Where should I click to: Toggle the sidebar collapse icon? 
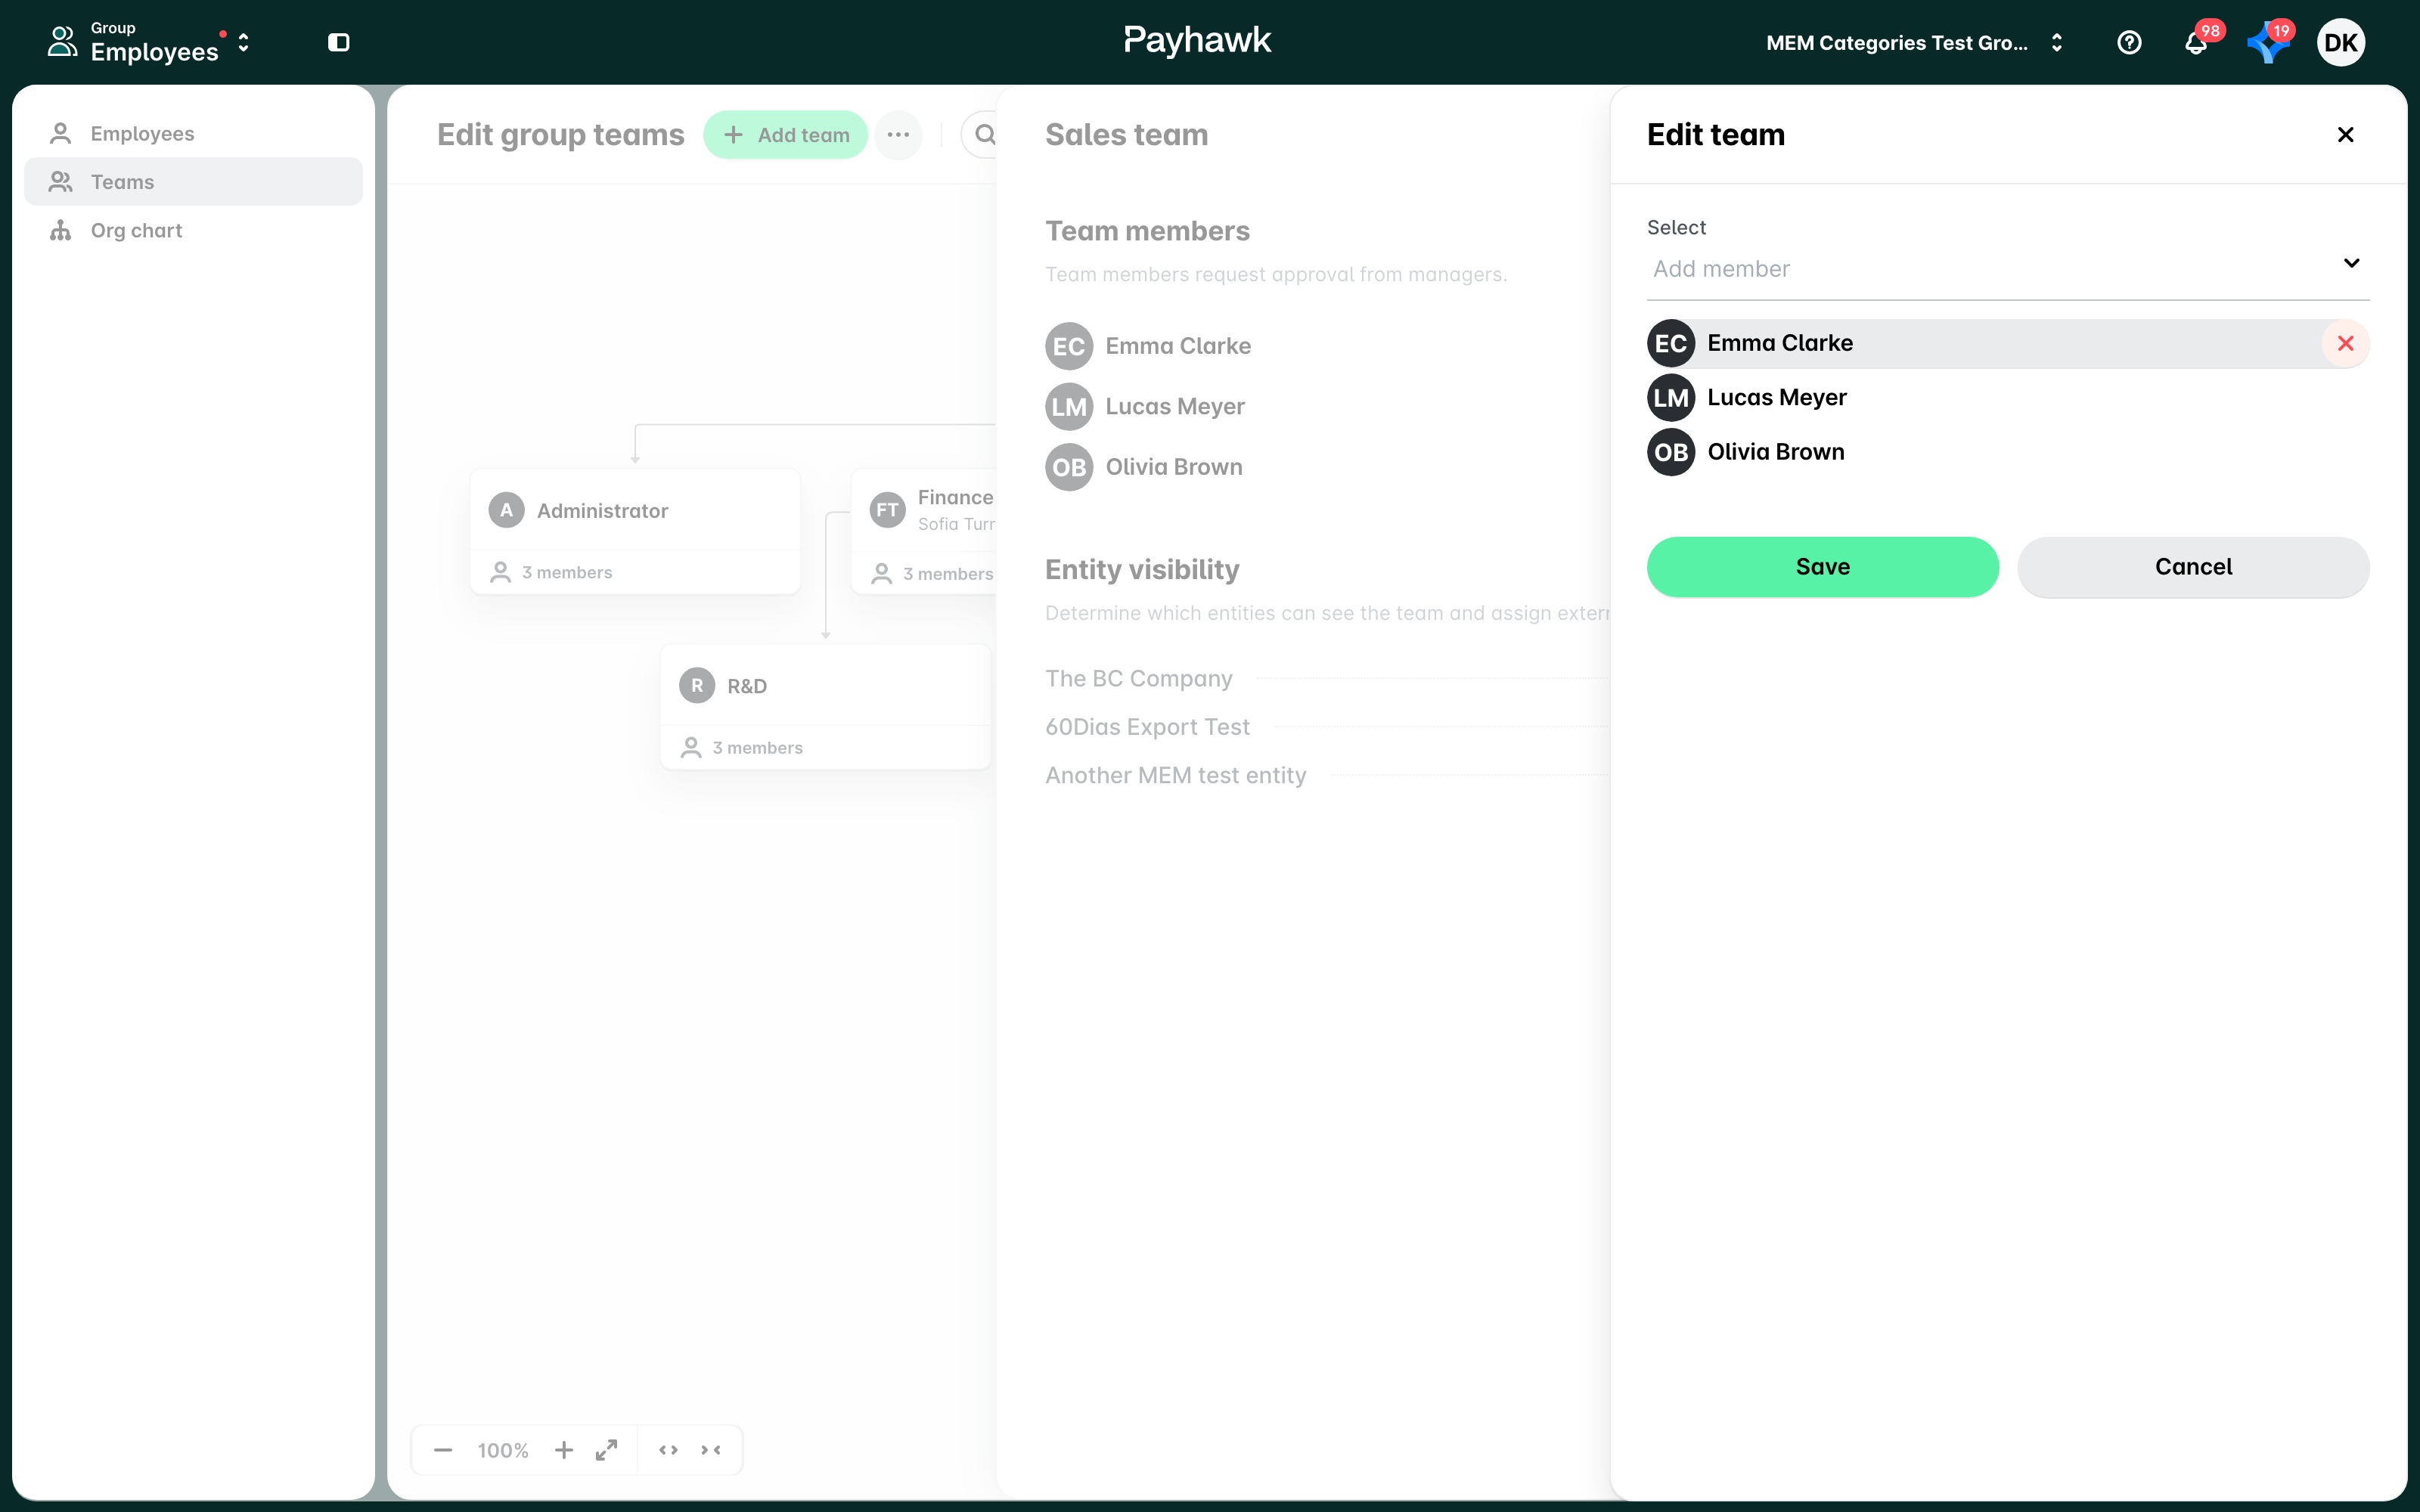pos(339,42)
